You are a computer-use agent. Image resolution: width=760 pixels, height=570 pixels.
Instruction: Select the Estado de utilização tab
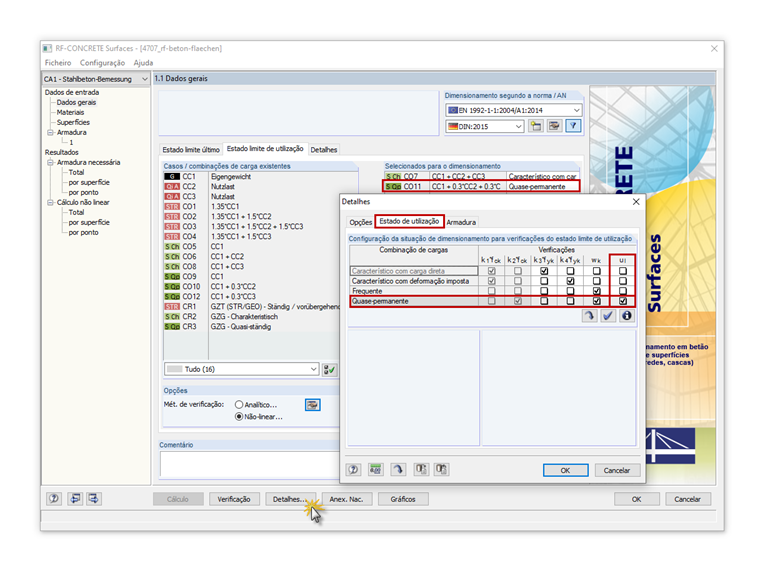click(x=409, y=221)
